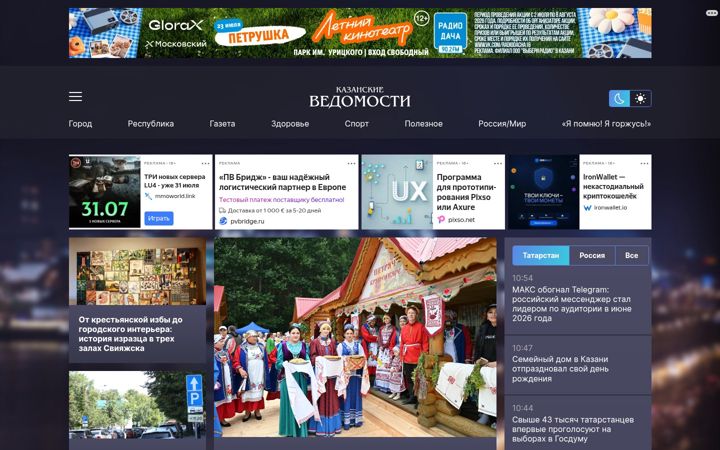Click the pvbridge.ru favicon icon

(223, 221)
